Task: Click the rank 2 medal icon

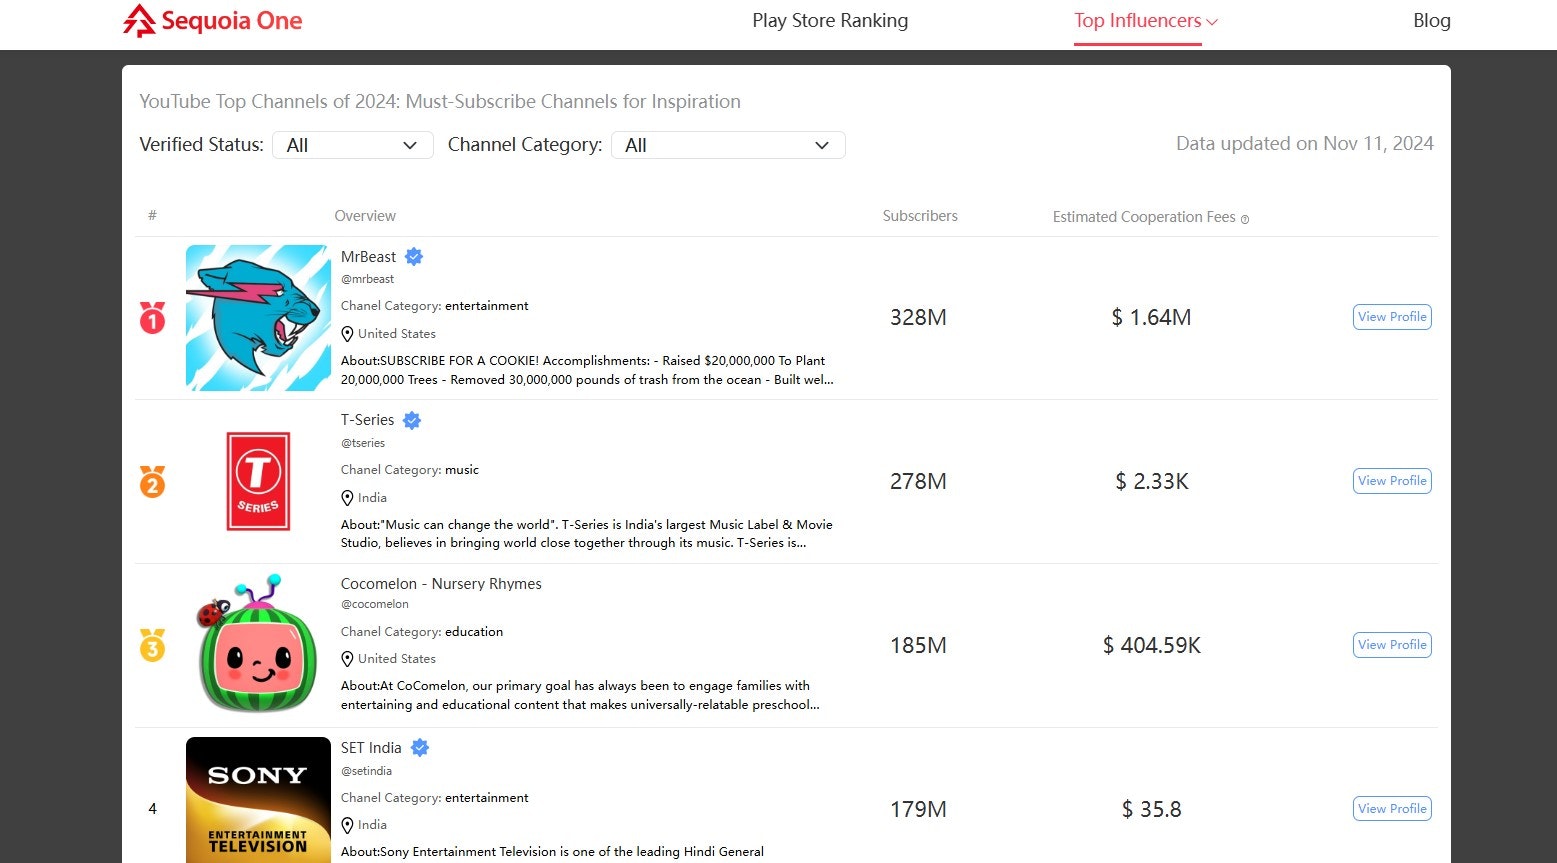Action: point(152,482)
